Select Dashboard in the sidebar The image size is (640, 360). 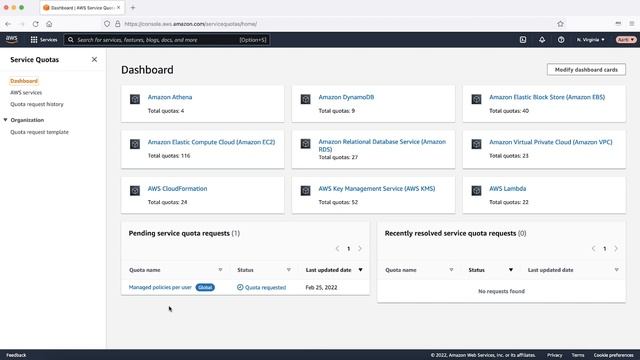[x=24, y=81]
